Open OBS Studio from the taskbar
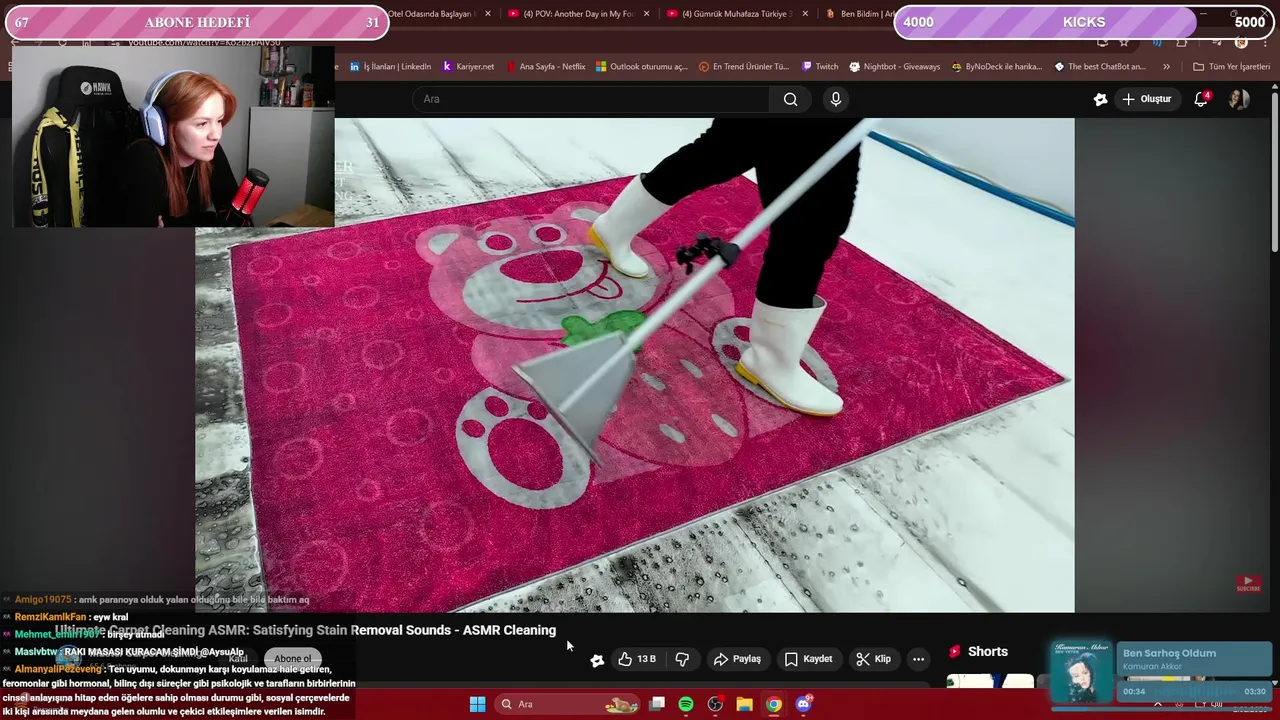 click(715, 704)
